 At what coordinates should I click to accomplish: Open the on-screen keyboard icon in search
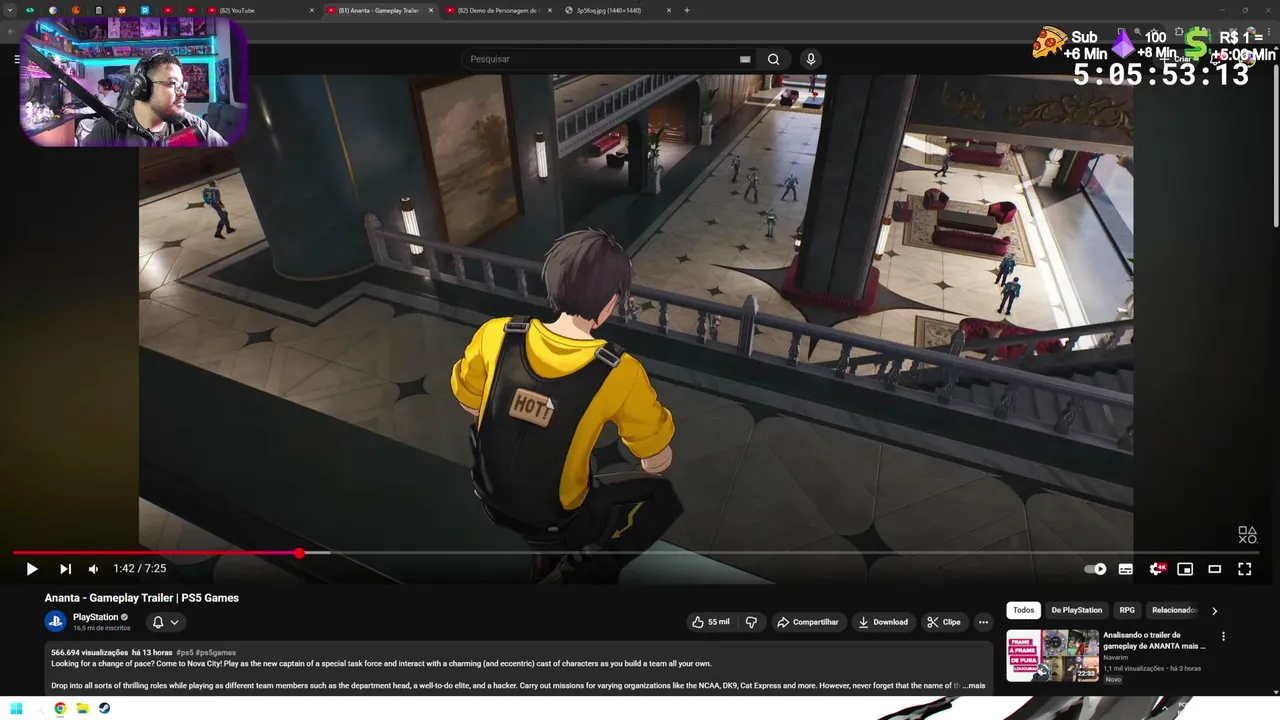(x=745, y=59)
